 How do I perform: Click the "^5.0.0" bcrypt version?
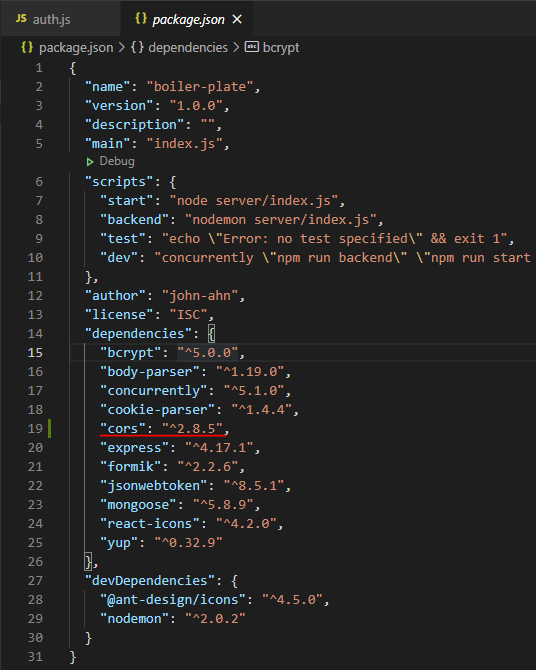pyautogui.click(x=208, y=353)
